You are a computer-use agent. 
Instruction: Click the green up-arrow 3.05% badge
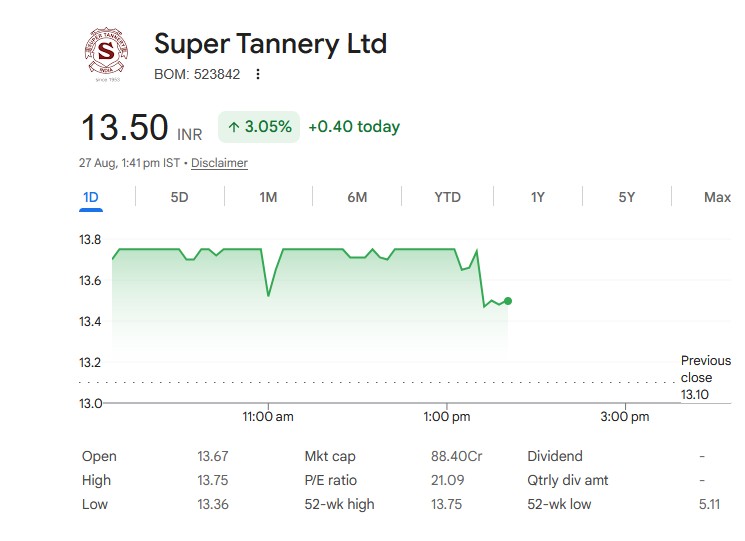tap(259, 127)
